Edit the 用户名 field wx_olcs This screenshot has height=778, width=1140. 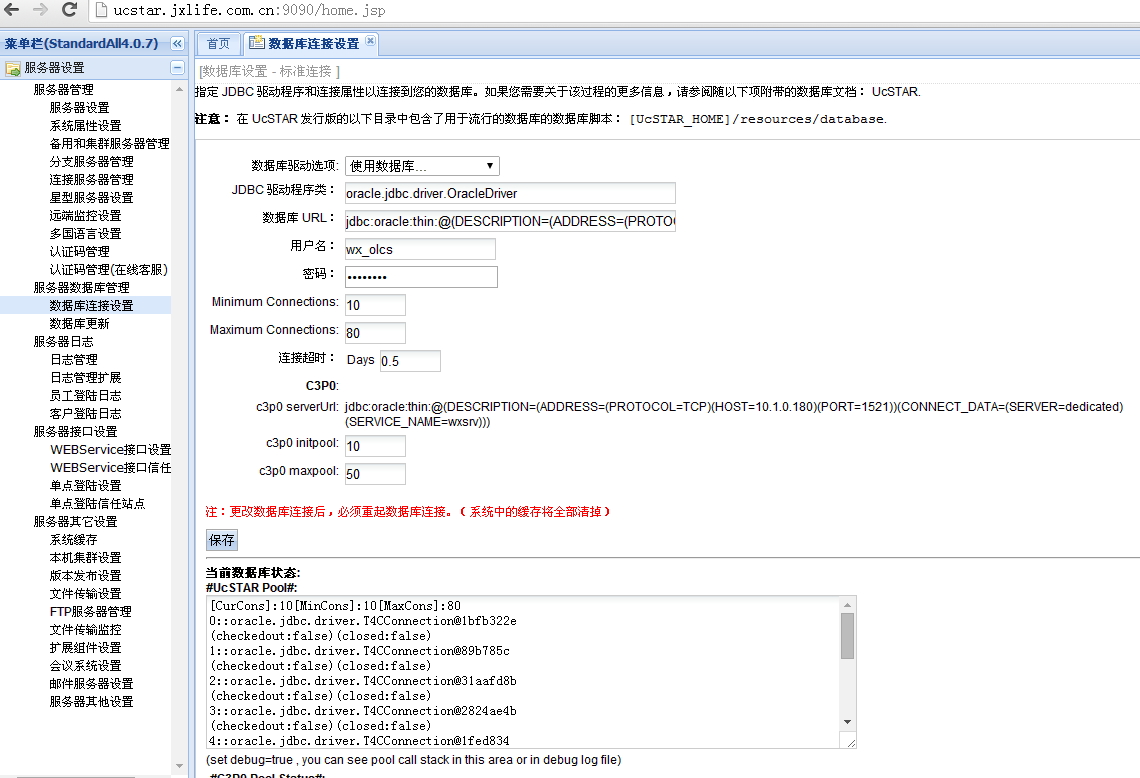[x=420, y=249]
